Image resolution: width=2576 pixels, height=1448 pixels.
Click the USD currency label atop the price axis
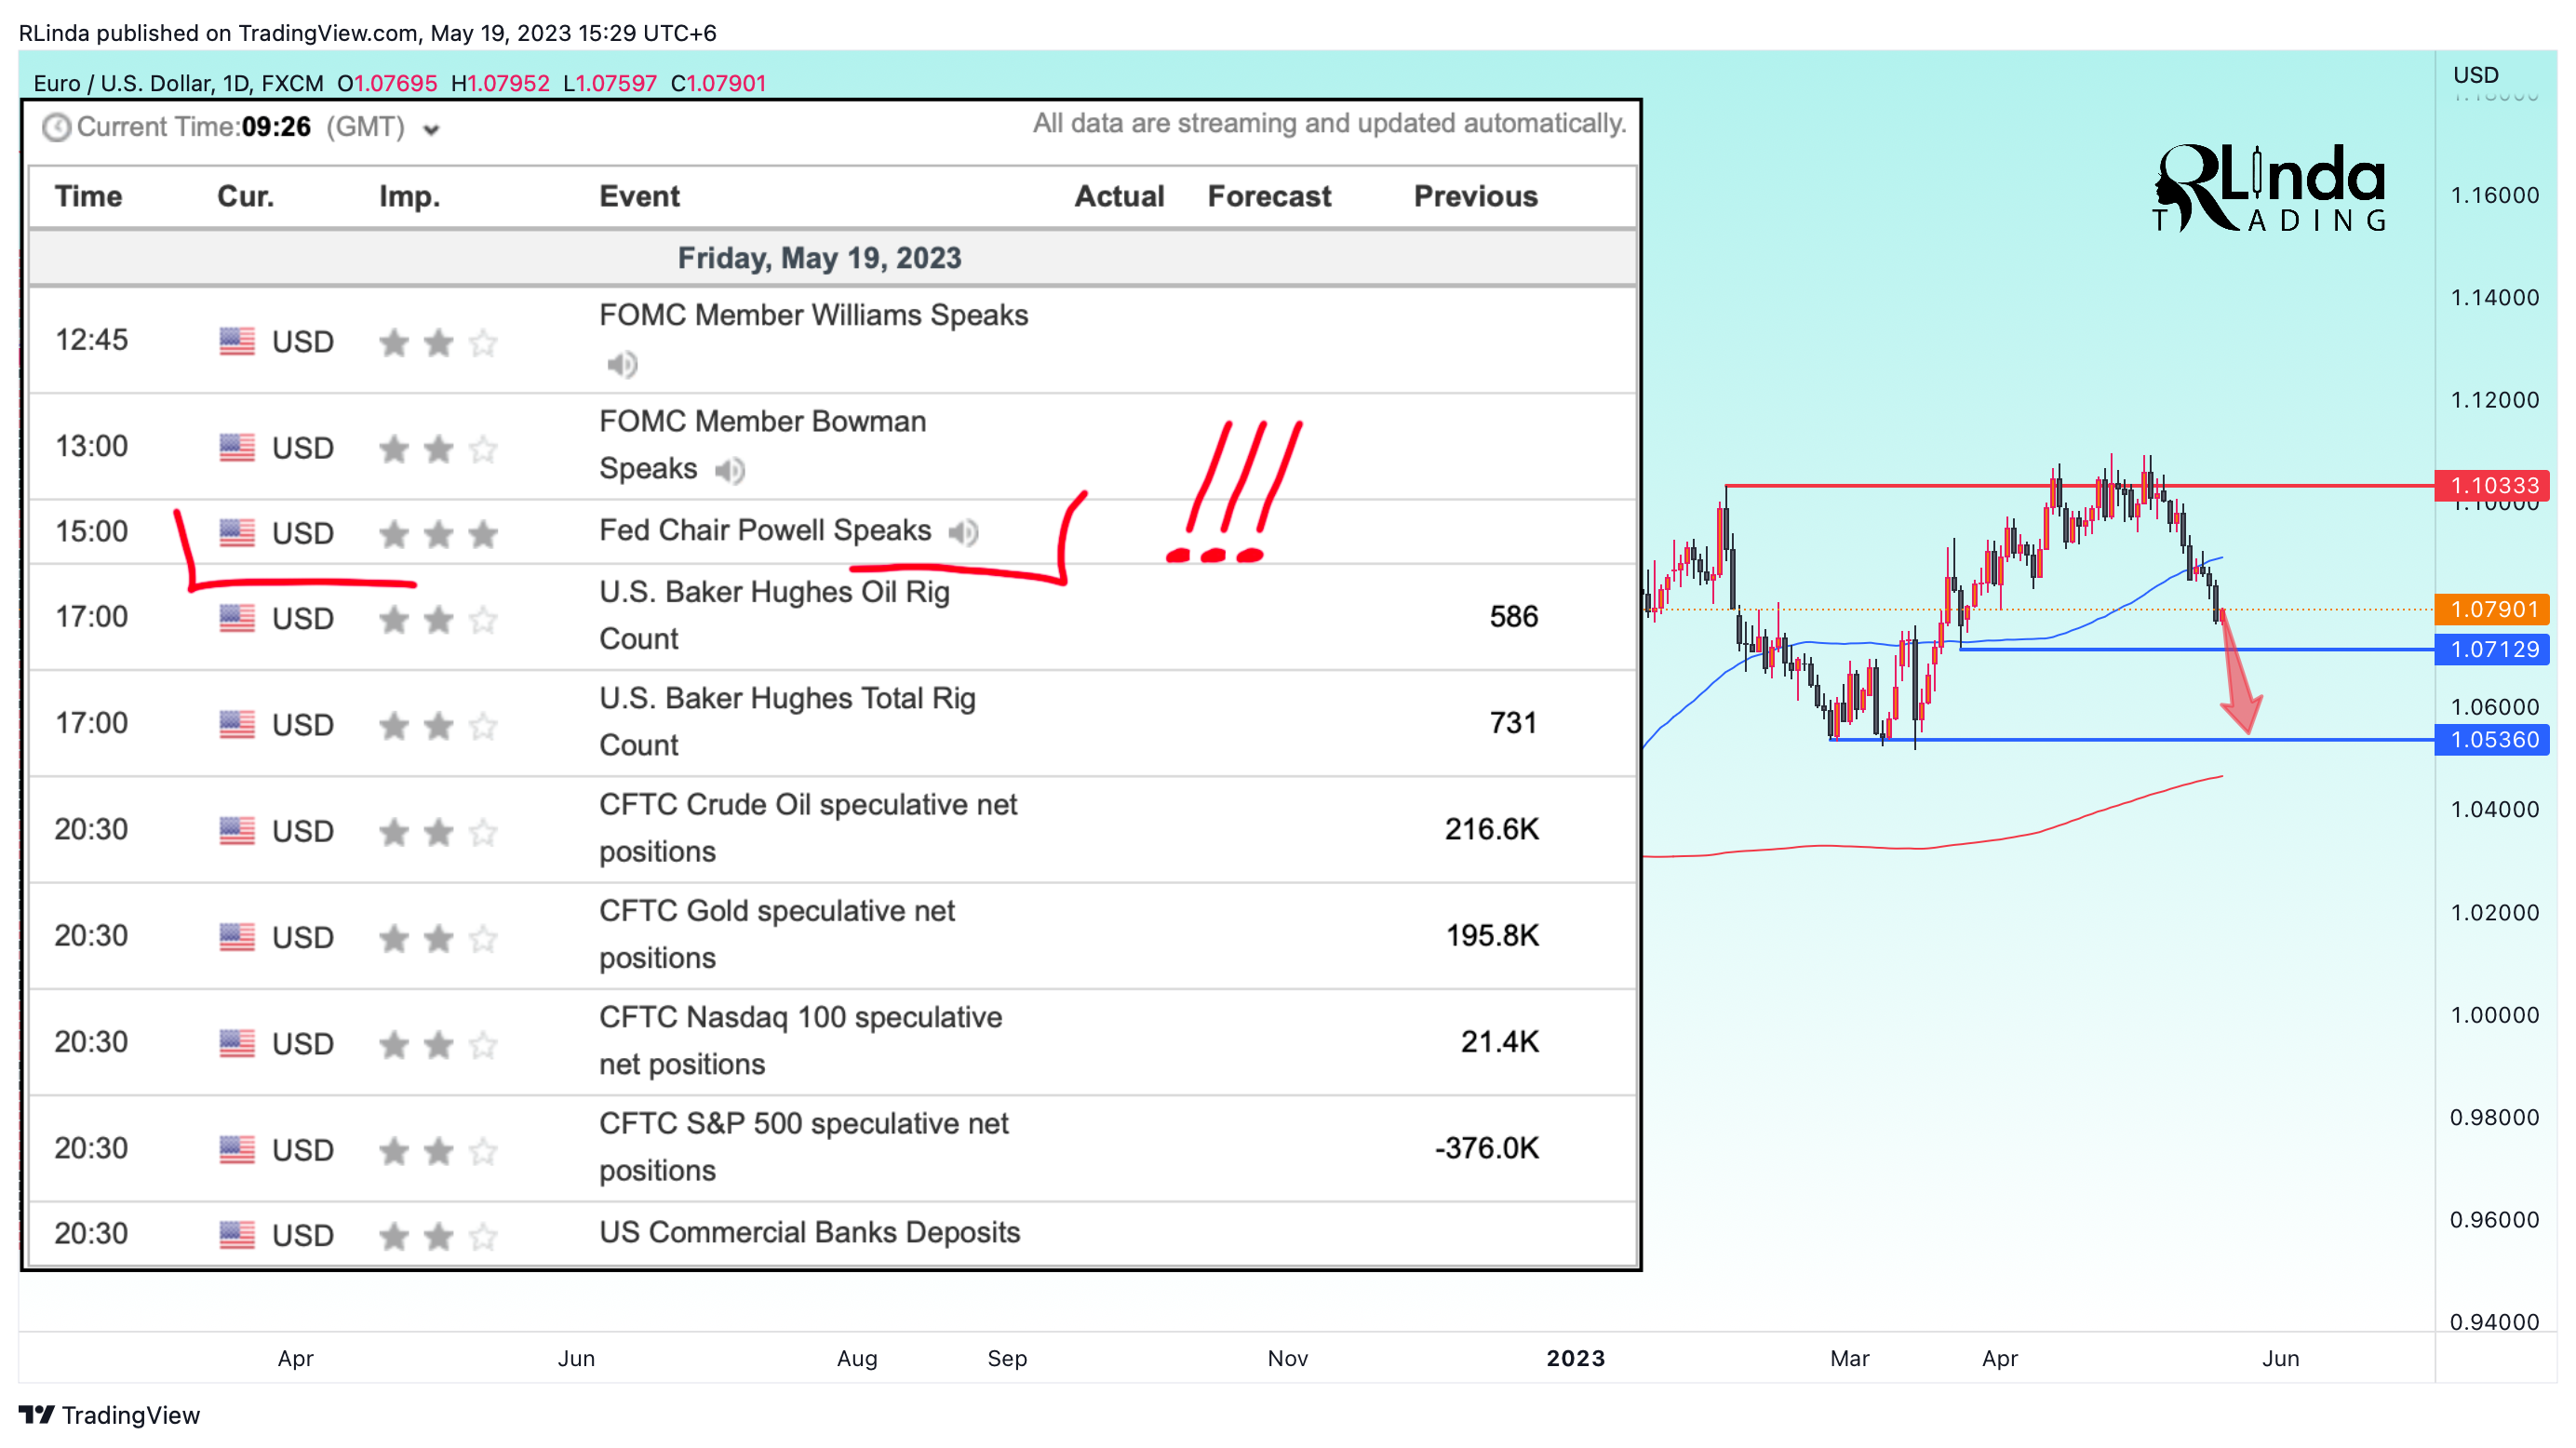pyautogui.click(x=2475, y=75)
